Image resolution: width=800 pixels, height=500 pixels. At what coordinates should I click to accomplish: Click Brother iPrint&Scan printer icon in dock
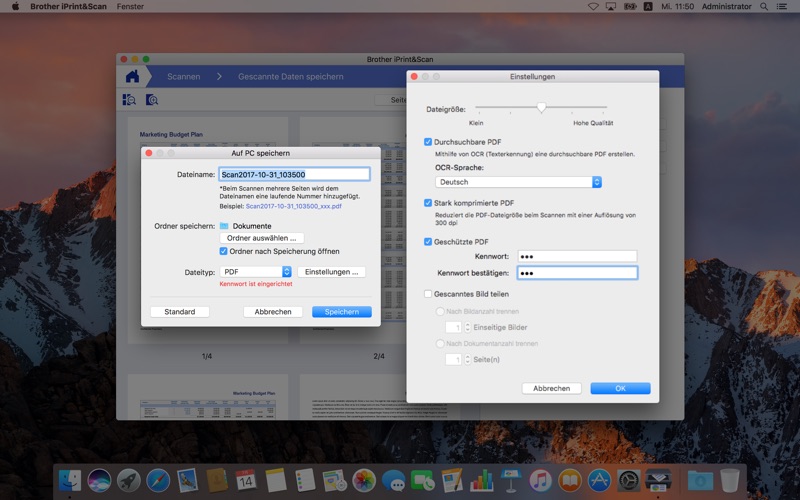tap(658, 480)
